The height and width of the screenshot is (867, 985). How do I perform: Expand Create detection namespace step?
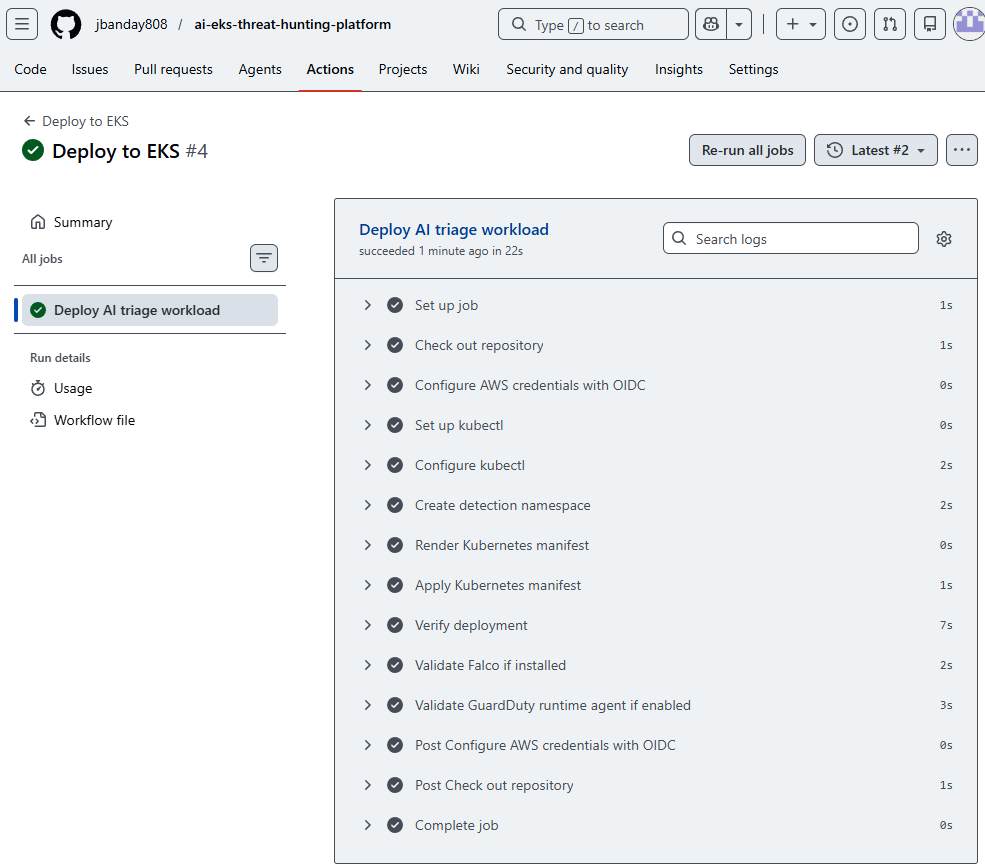[x=656, y=505]
